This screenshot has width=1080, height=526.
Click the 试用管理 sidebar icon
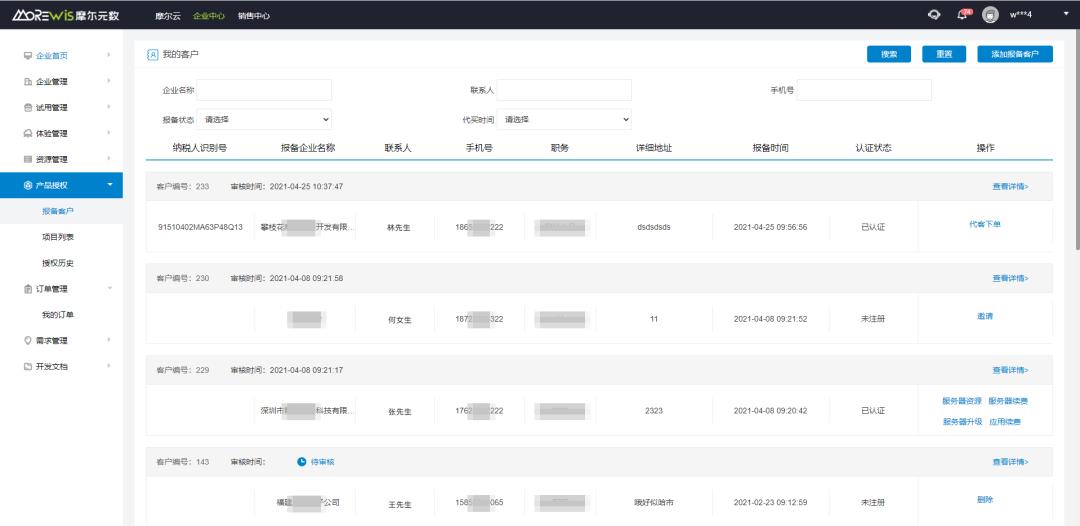click(x=28, y=108)
